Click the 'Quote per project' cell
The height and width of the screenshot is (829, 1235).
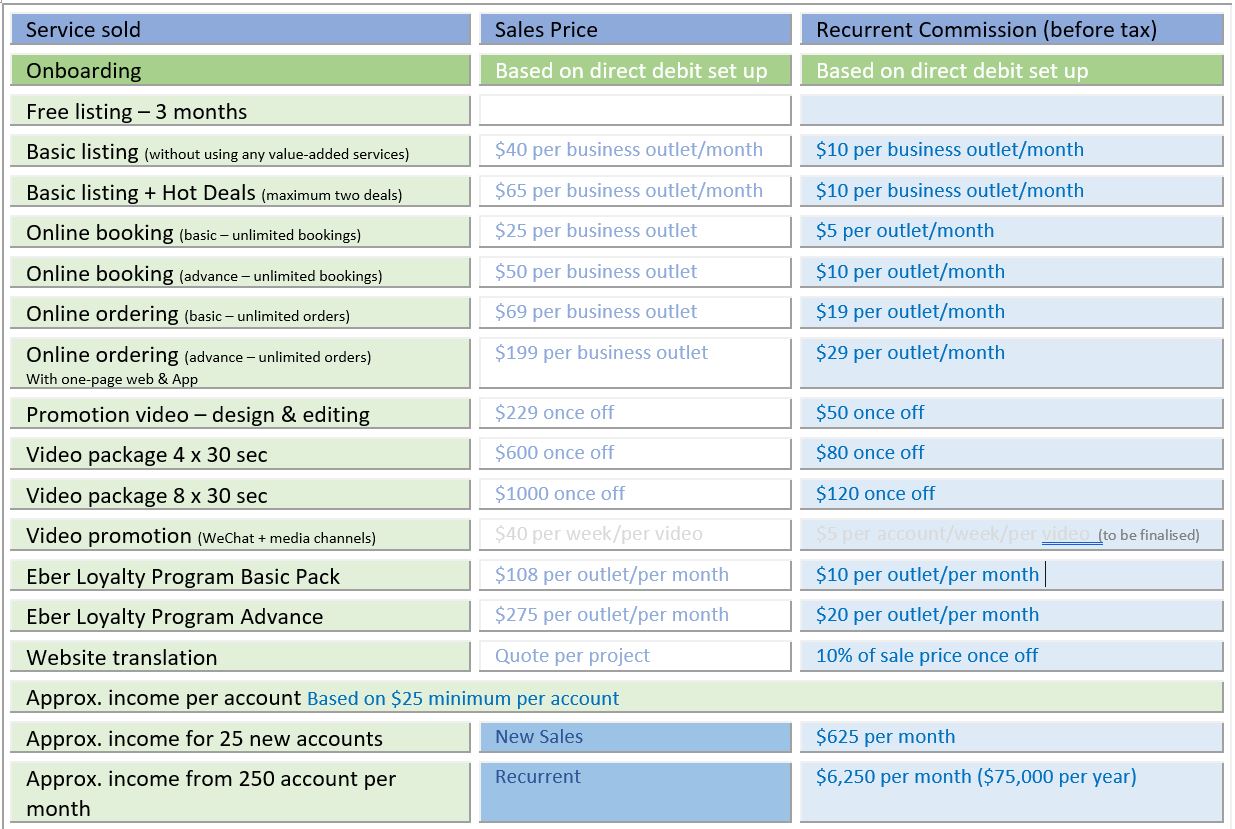point(572,656)
